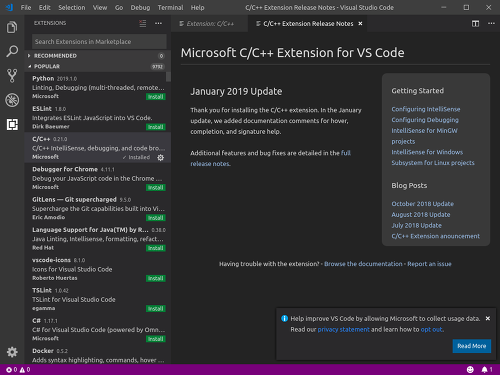Open the Terminal menu
500x375 pixels.
tap(170, 7)
